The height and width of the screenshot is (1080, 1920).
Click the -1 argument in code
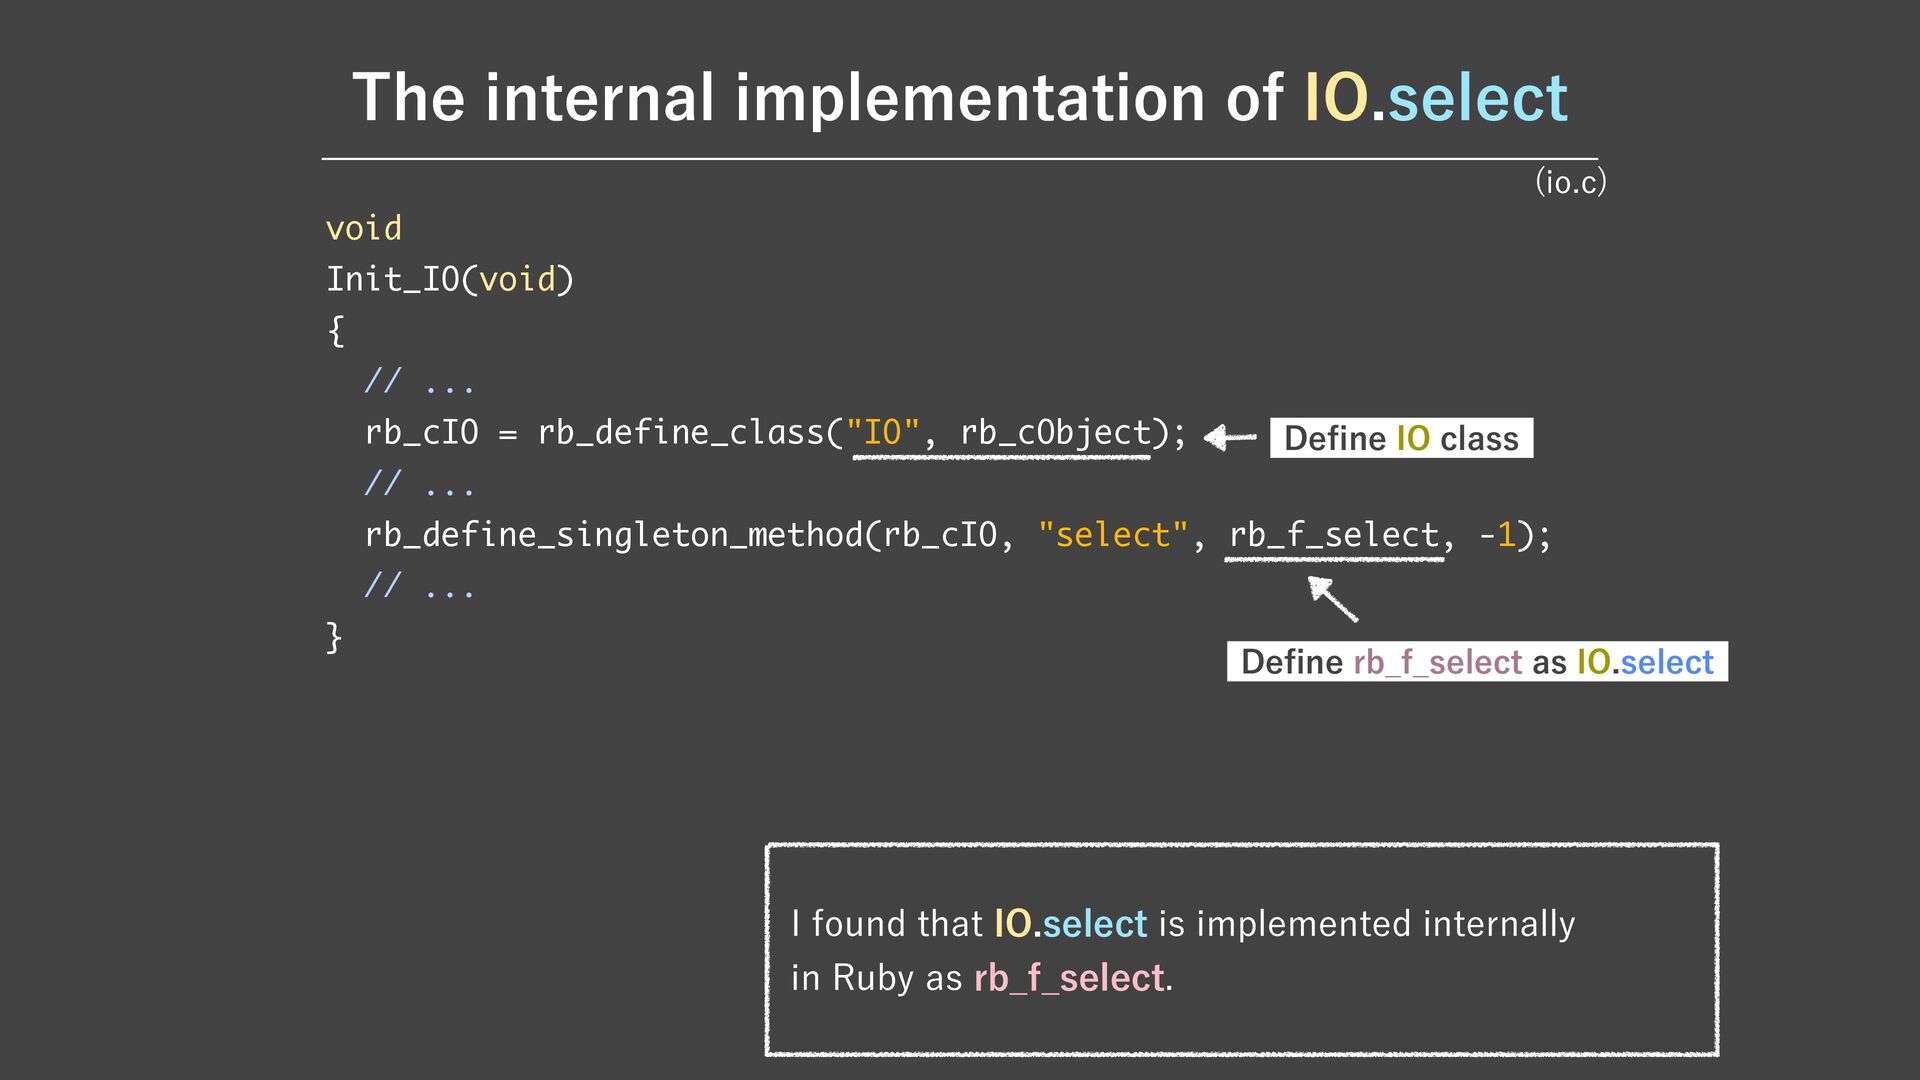coord(1497,535)
